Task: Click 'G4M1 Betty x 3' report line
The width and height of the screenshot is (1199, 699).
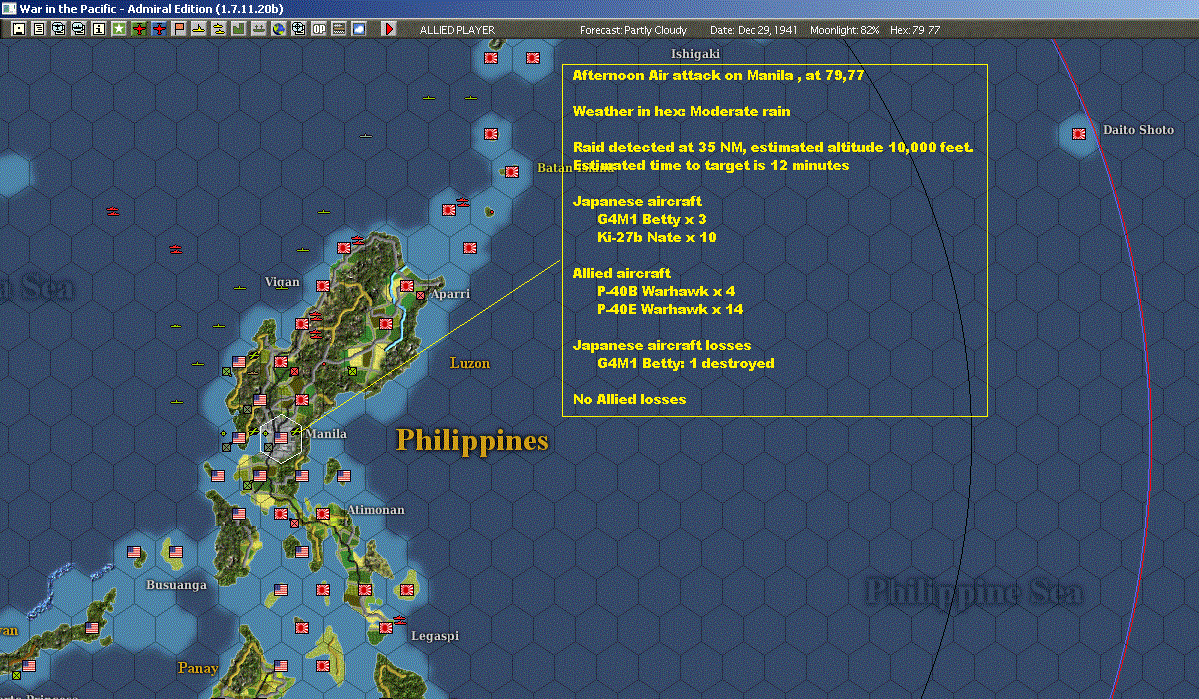Action: pyautogui.click(x=651, y=219)
